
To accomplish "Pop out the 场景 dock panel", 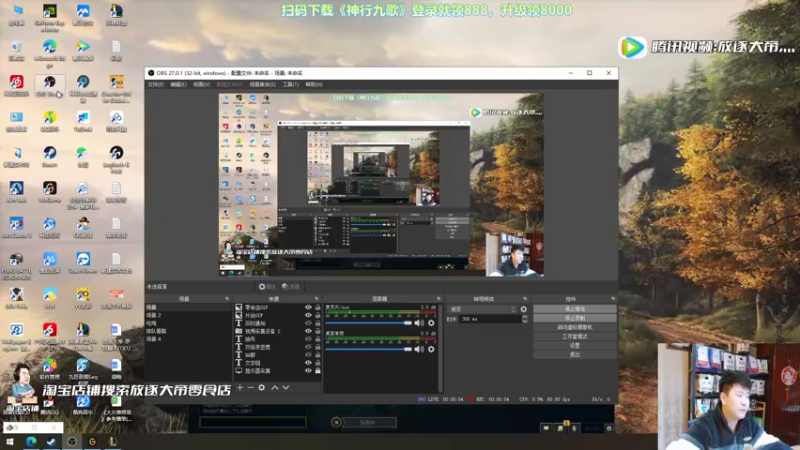I will tap(227, 298).
